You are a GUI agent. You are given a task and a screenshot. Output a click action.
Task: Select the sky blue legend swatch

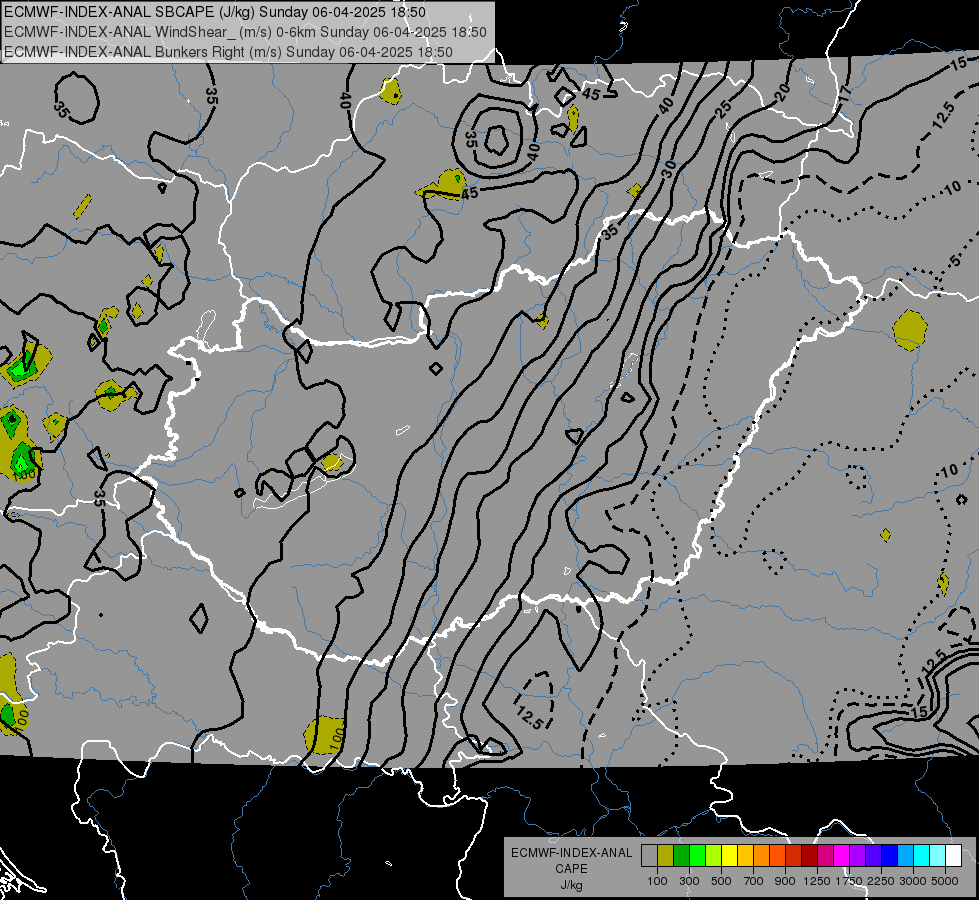tap(906, 856)
